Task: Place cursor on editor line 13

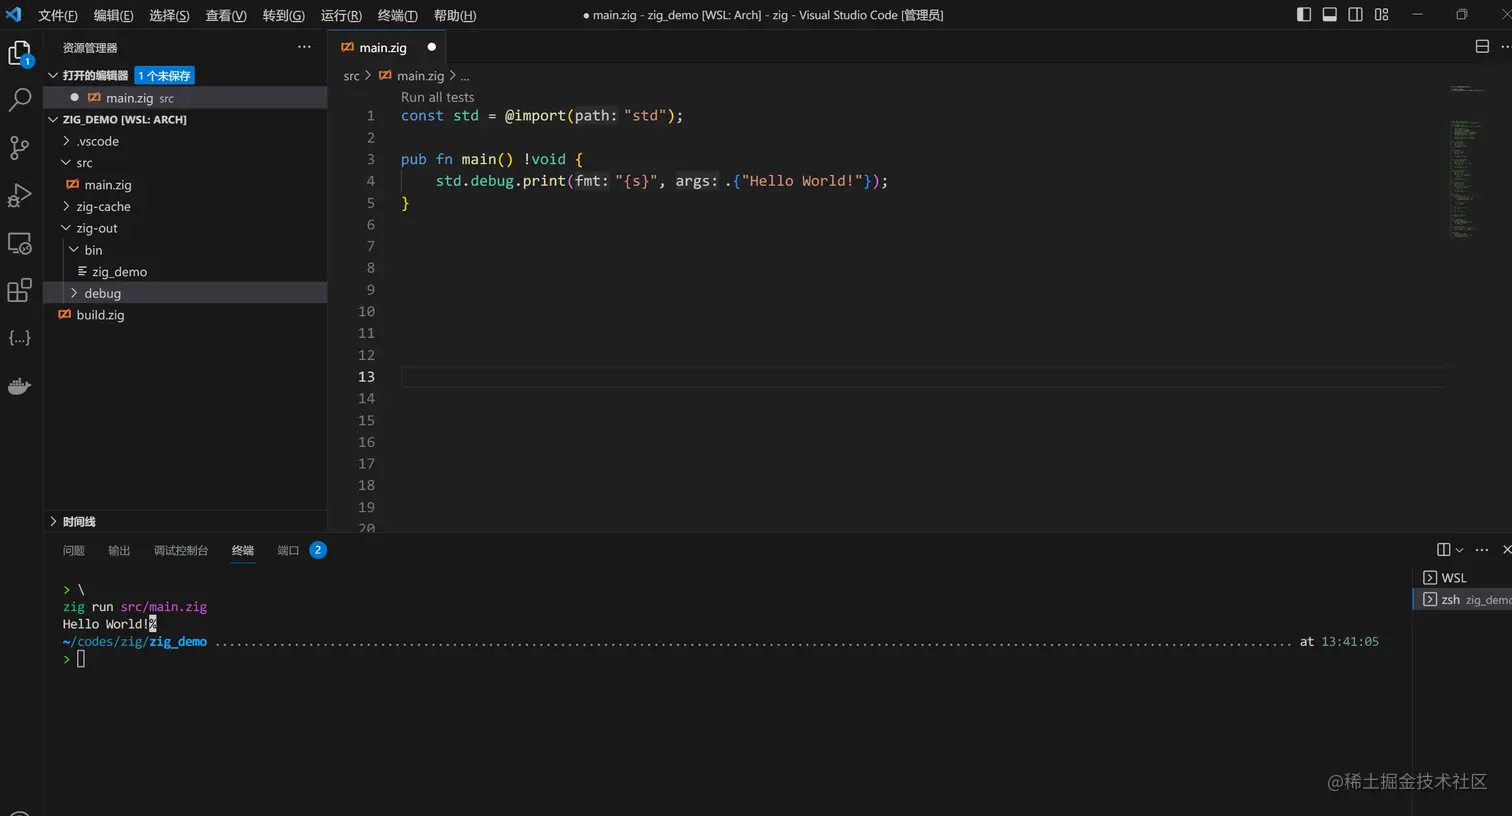Action: [921, 377]
